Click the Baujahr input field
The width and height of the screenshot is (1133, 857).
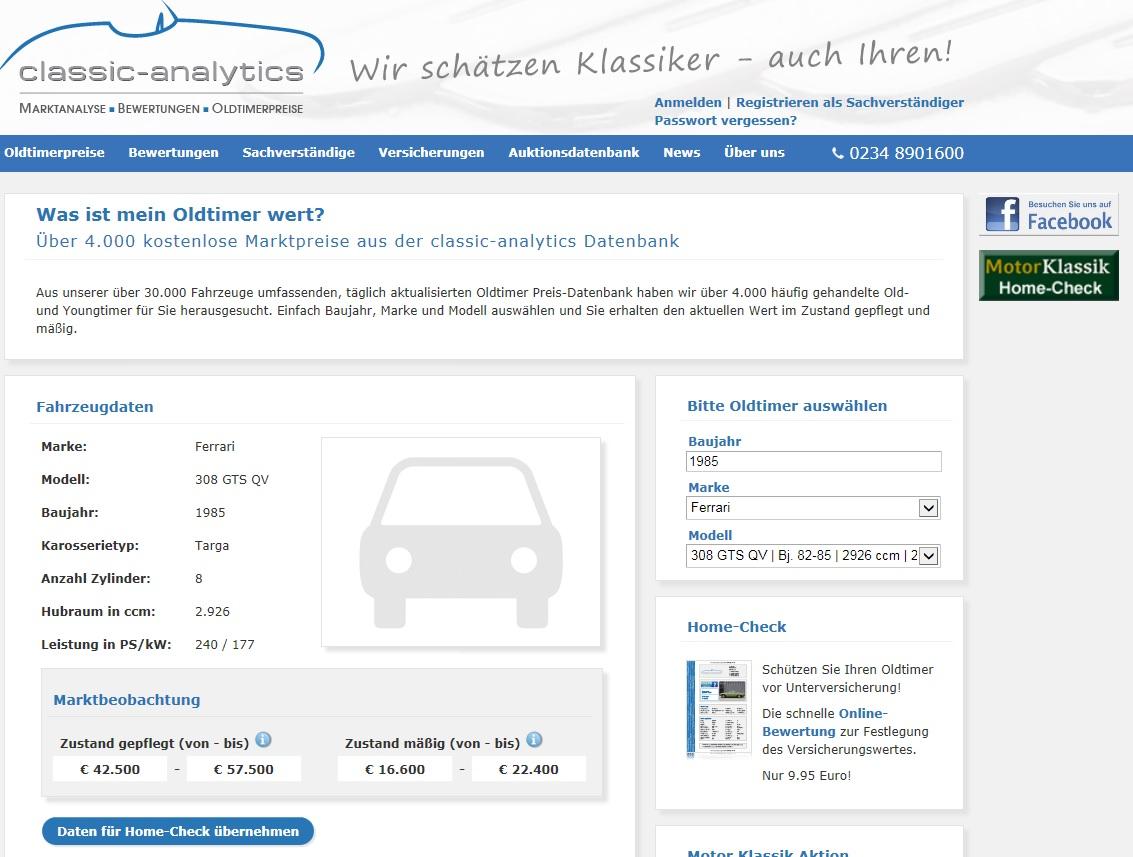(813, 461)
